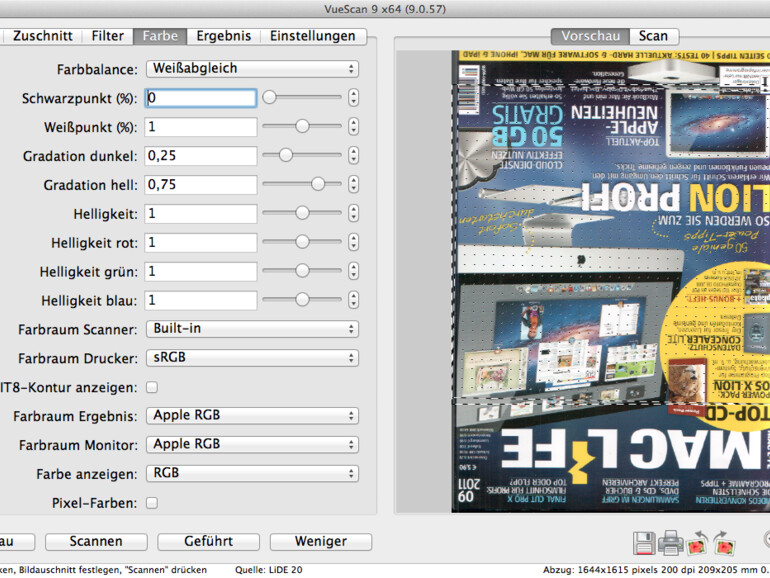Switch to the Ergebnis tab
The width and height of the screenshot is (770, 578).
coord(223,36)
